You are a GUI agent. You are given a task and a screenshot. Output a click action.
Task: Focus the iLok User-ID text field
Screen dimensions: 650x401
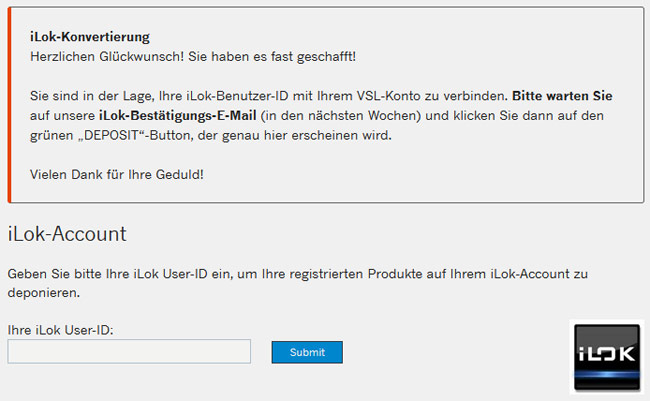click(129, 351)
